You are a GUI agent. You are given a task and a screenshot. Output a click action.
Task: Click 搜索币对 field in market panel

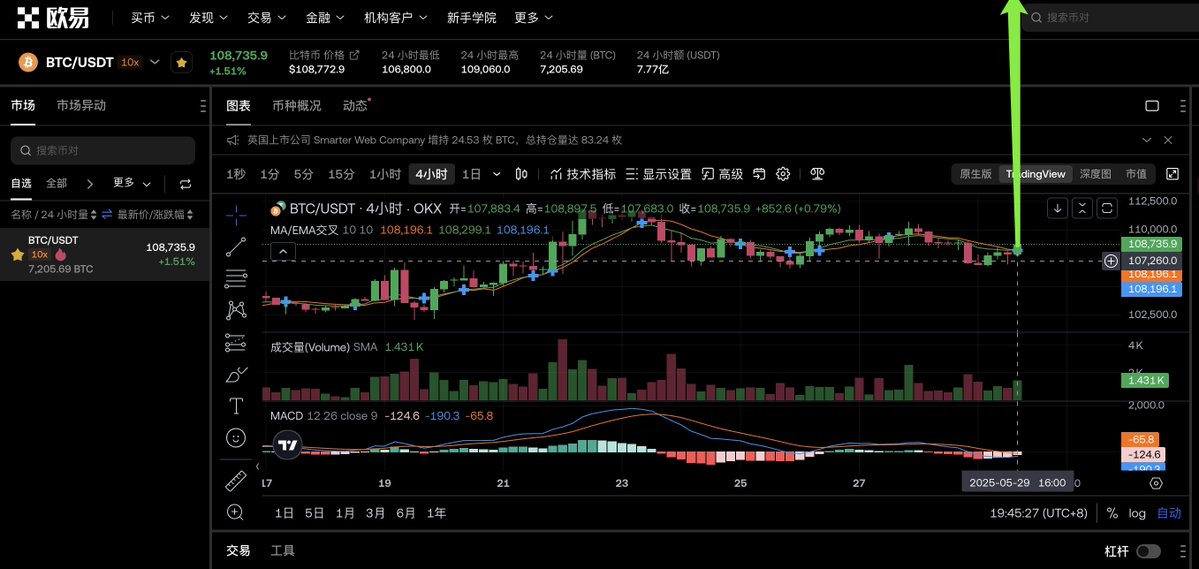pyautogui.click(x=102, y=151)
